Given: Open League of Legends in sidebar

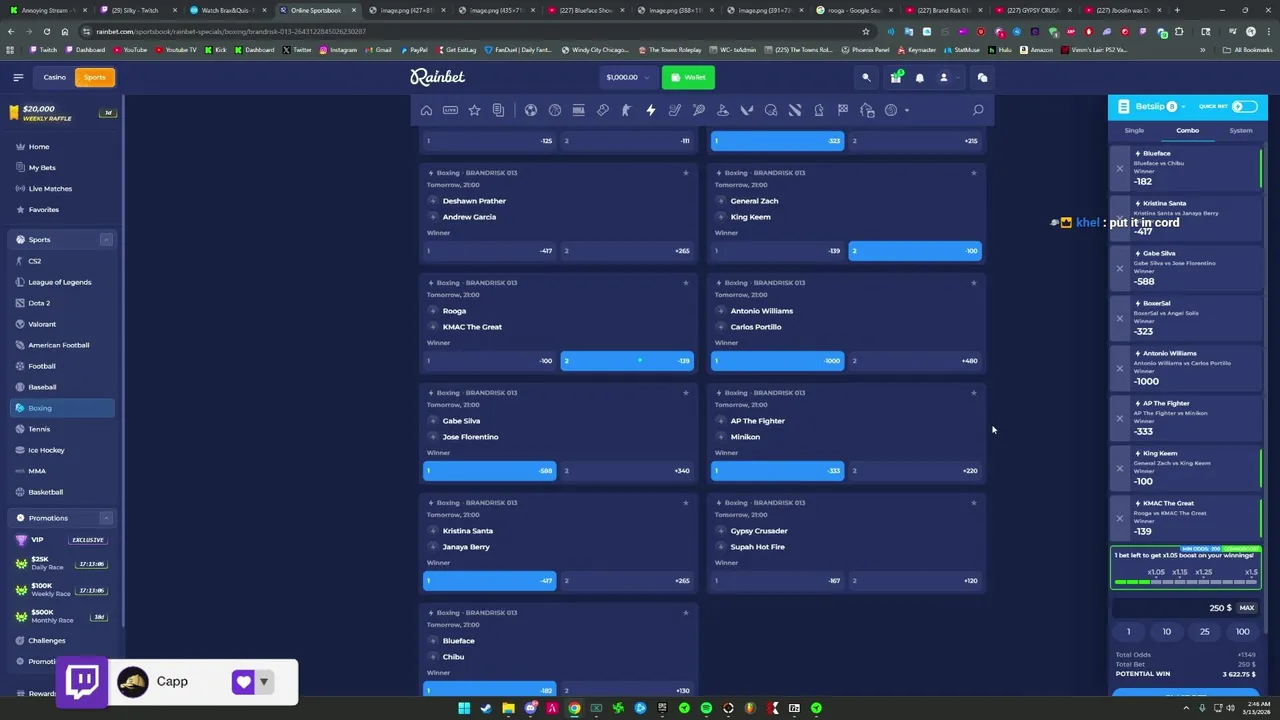Looking at the screenshot, I should pos(60,282).
